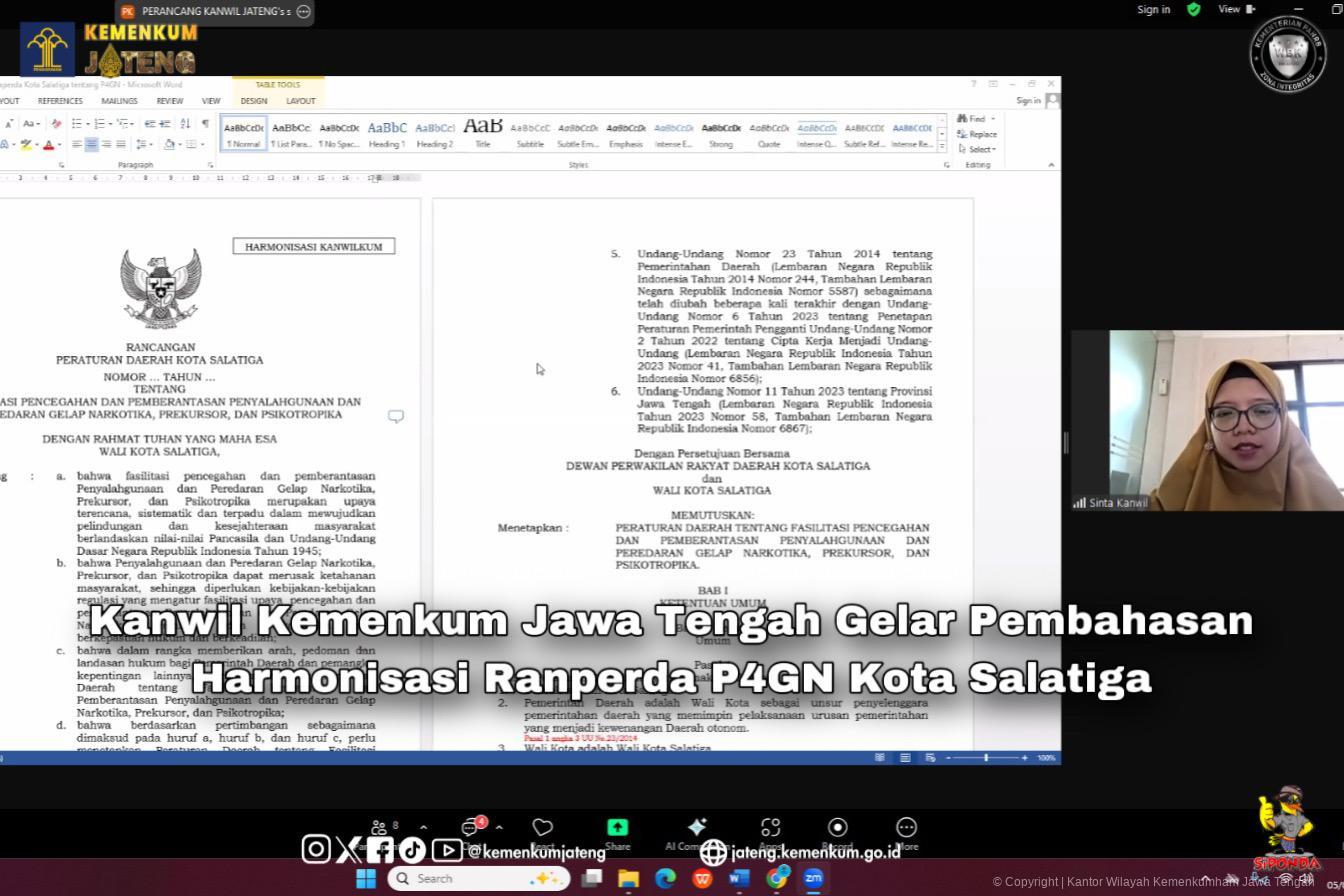
Task: Apply bullets with the Bullets icon
Action: tap(77, 123)
